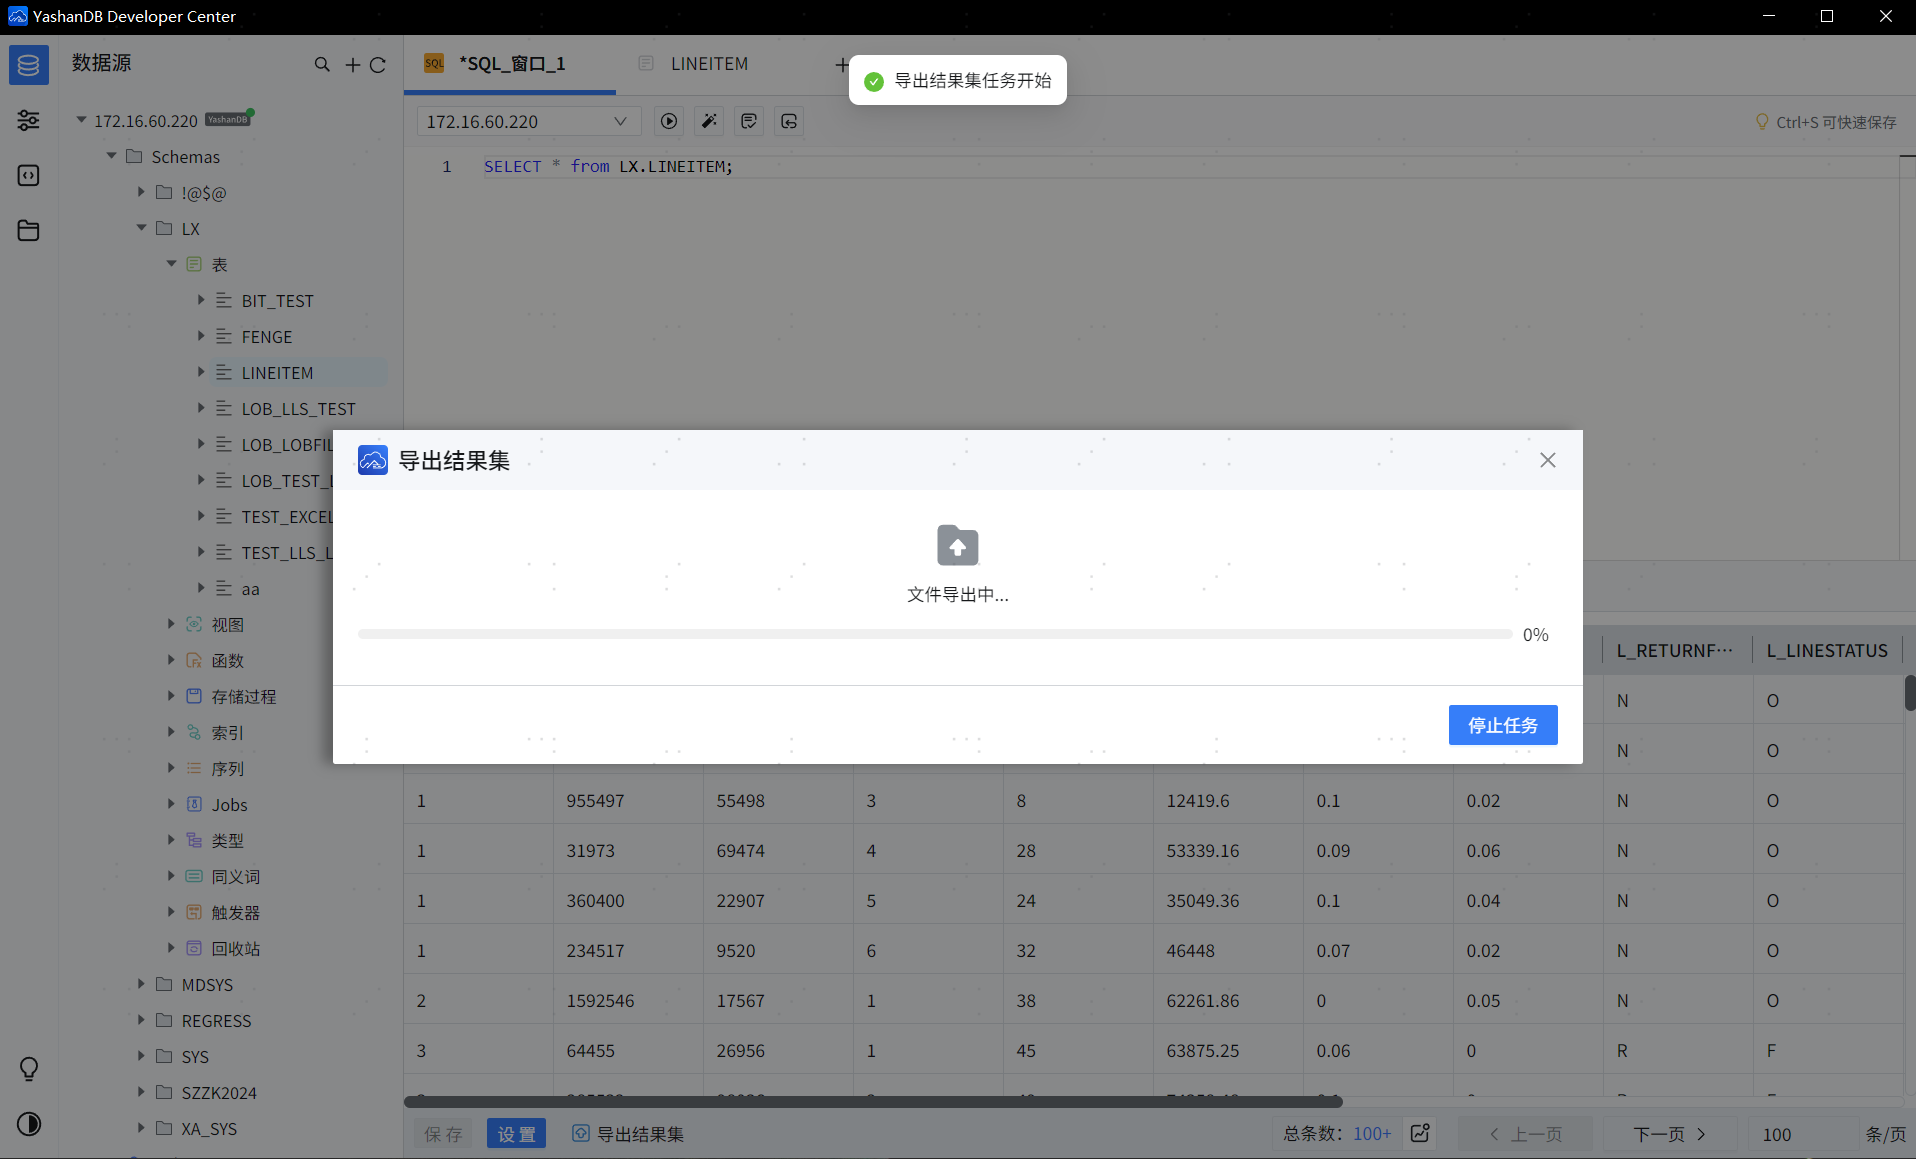1916x1159 pixels.
Task: Select the FENGE table
Action: 267,336
